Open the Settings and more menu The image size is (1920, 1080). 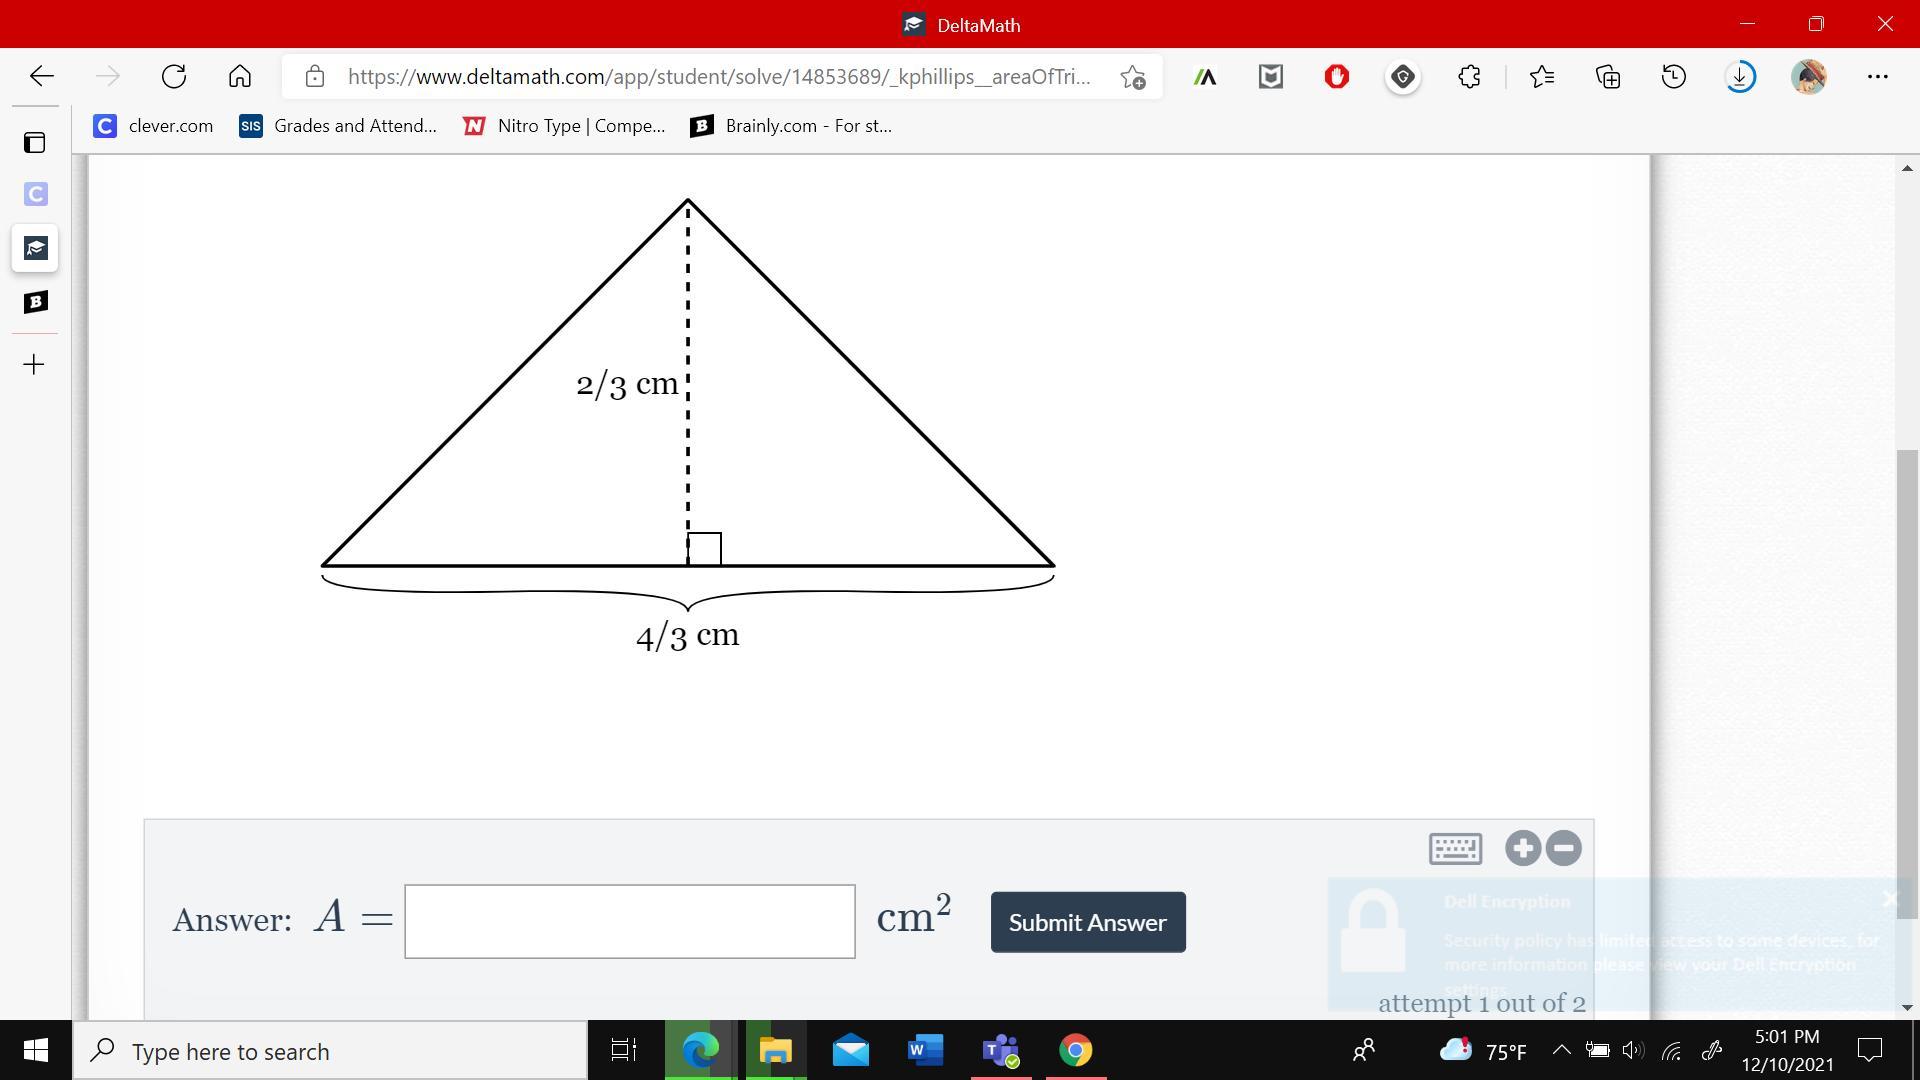click(1877, 77)
